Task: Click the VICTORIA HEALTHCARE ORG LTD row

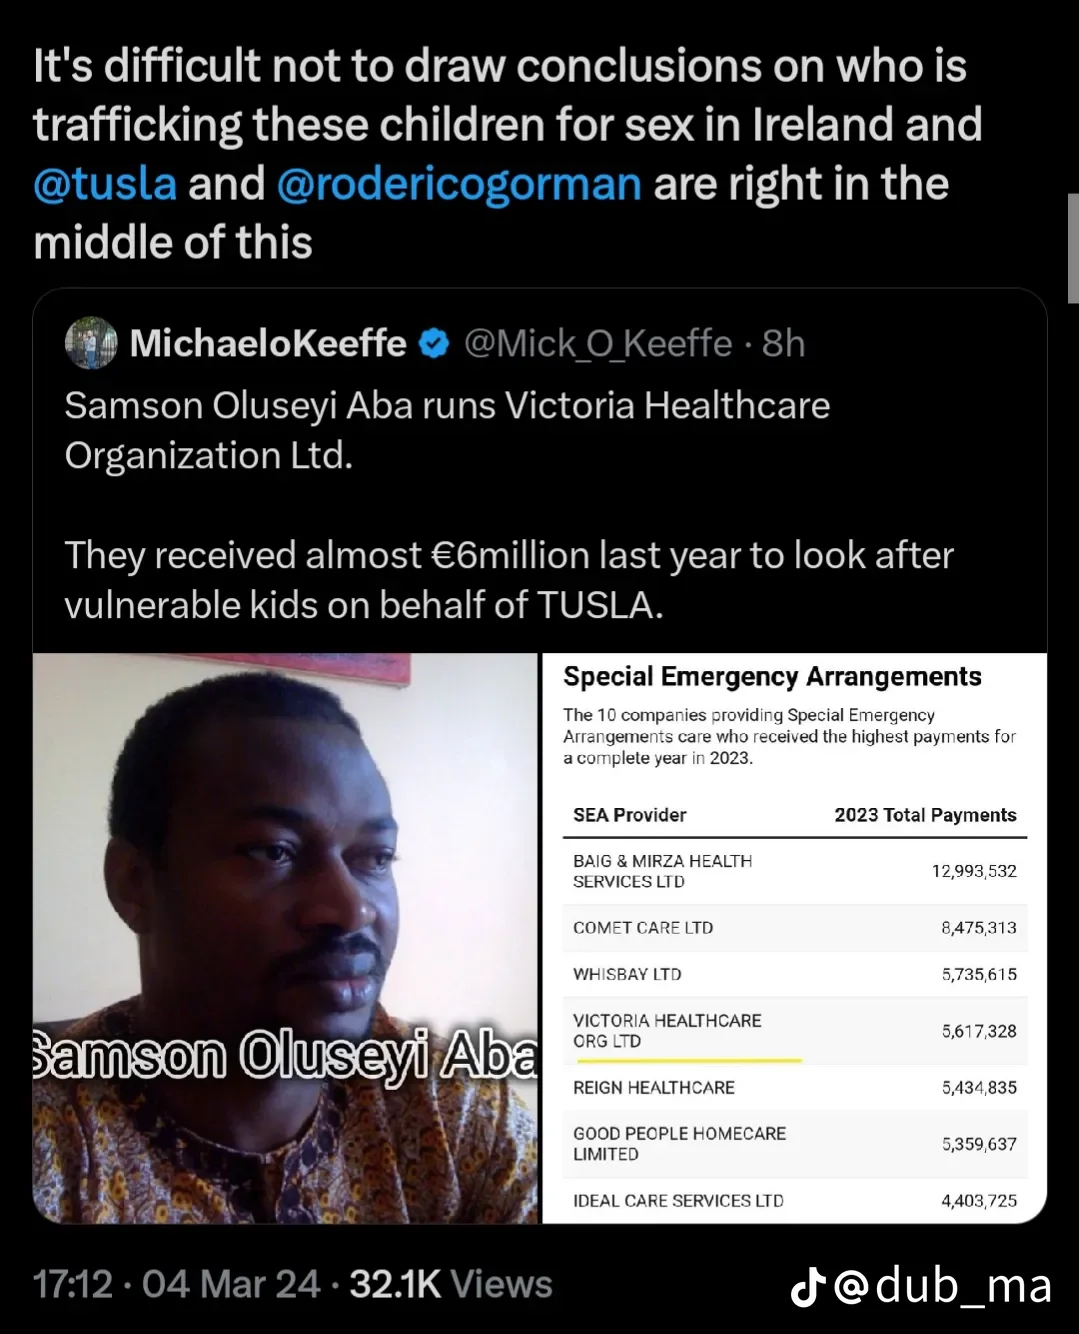Action: (794, 1031)
